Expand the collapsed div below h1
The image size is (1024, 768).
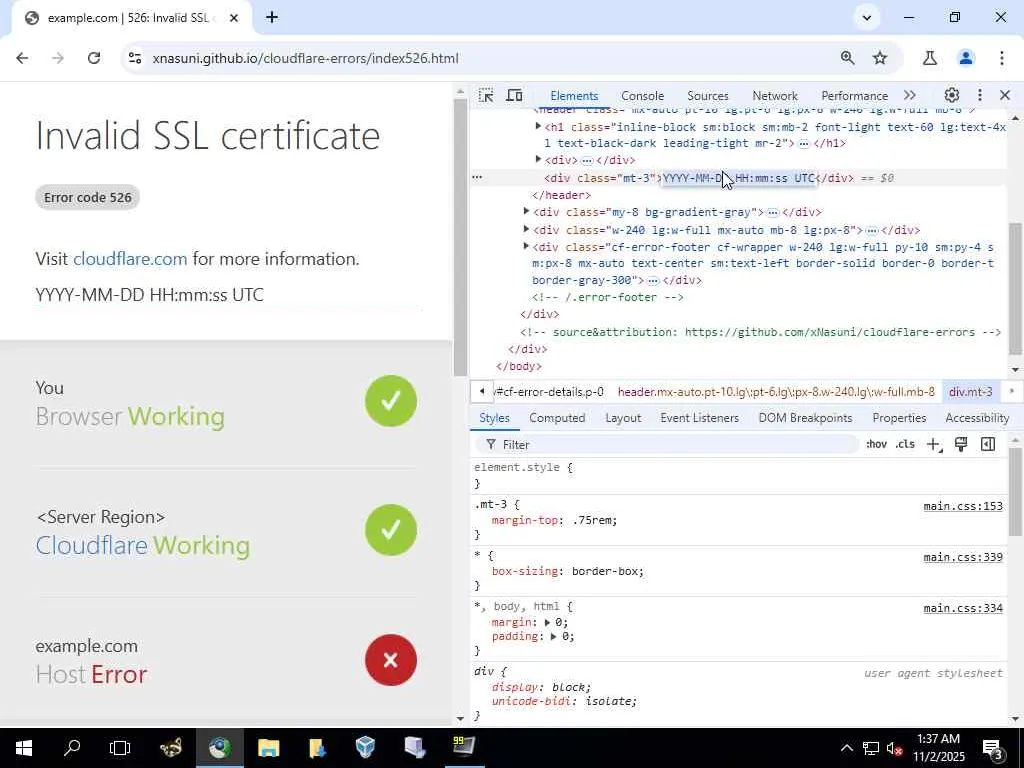[x=538, y=159]
